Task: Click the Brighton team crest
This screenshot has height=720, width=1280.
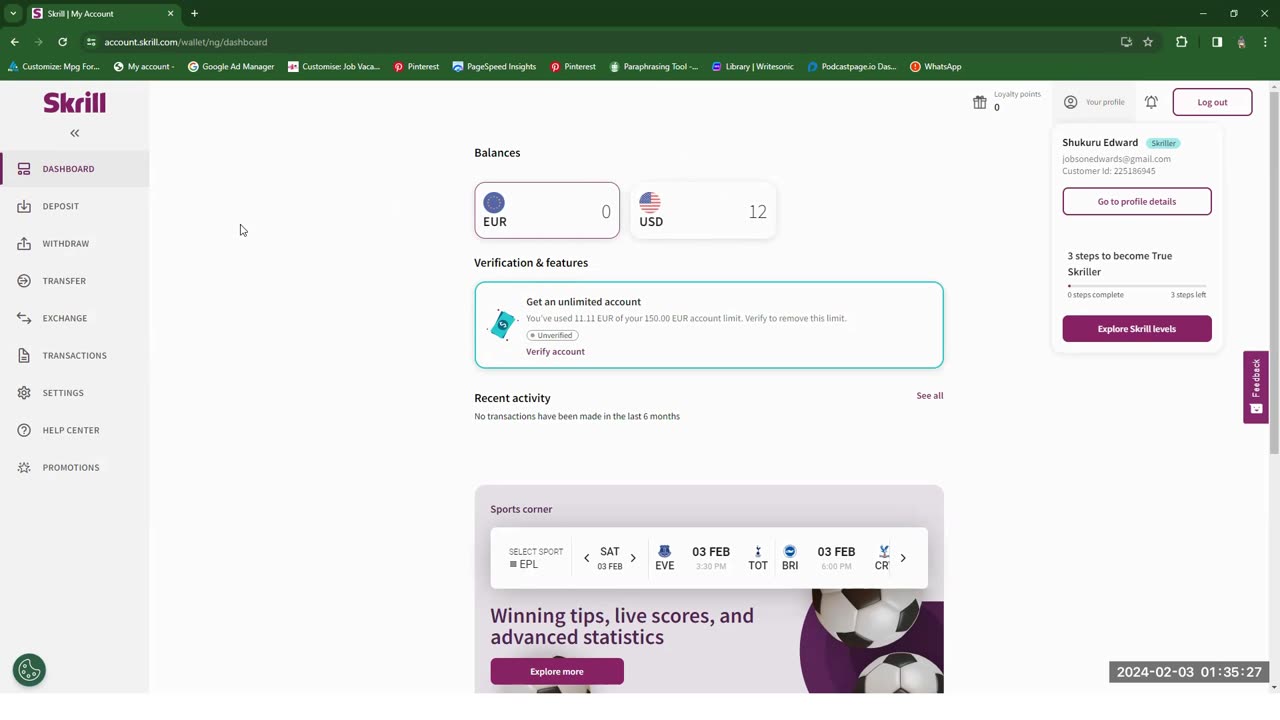Action: tap(790, 551)
